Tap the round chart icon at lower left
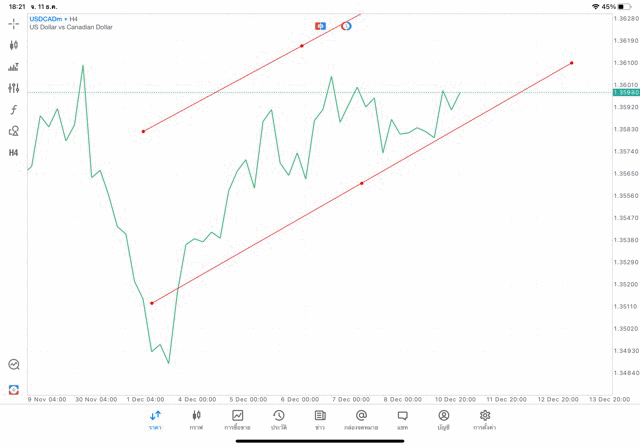This screenshot has height=447, width=640. coord(14,365)
